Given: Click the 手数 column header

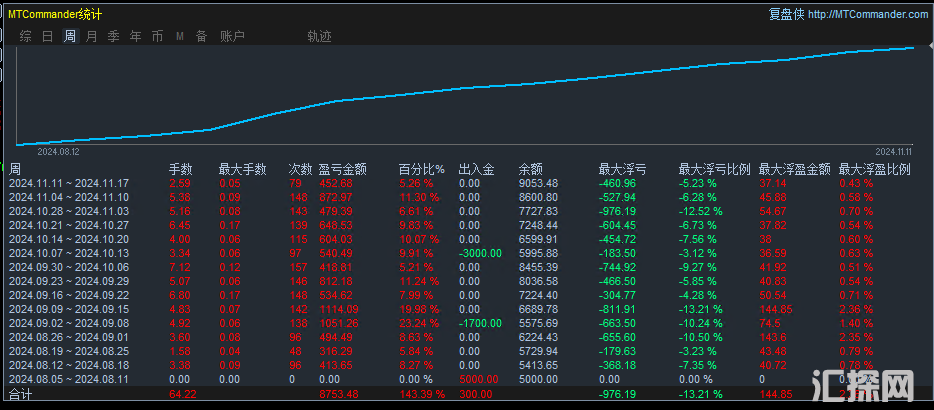Looking at the screenshot, I should (x=181, y=169).
